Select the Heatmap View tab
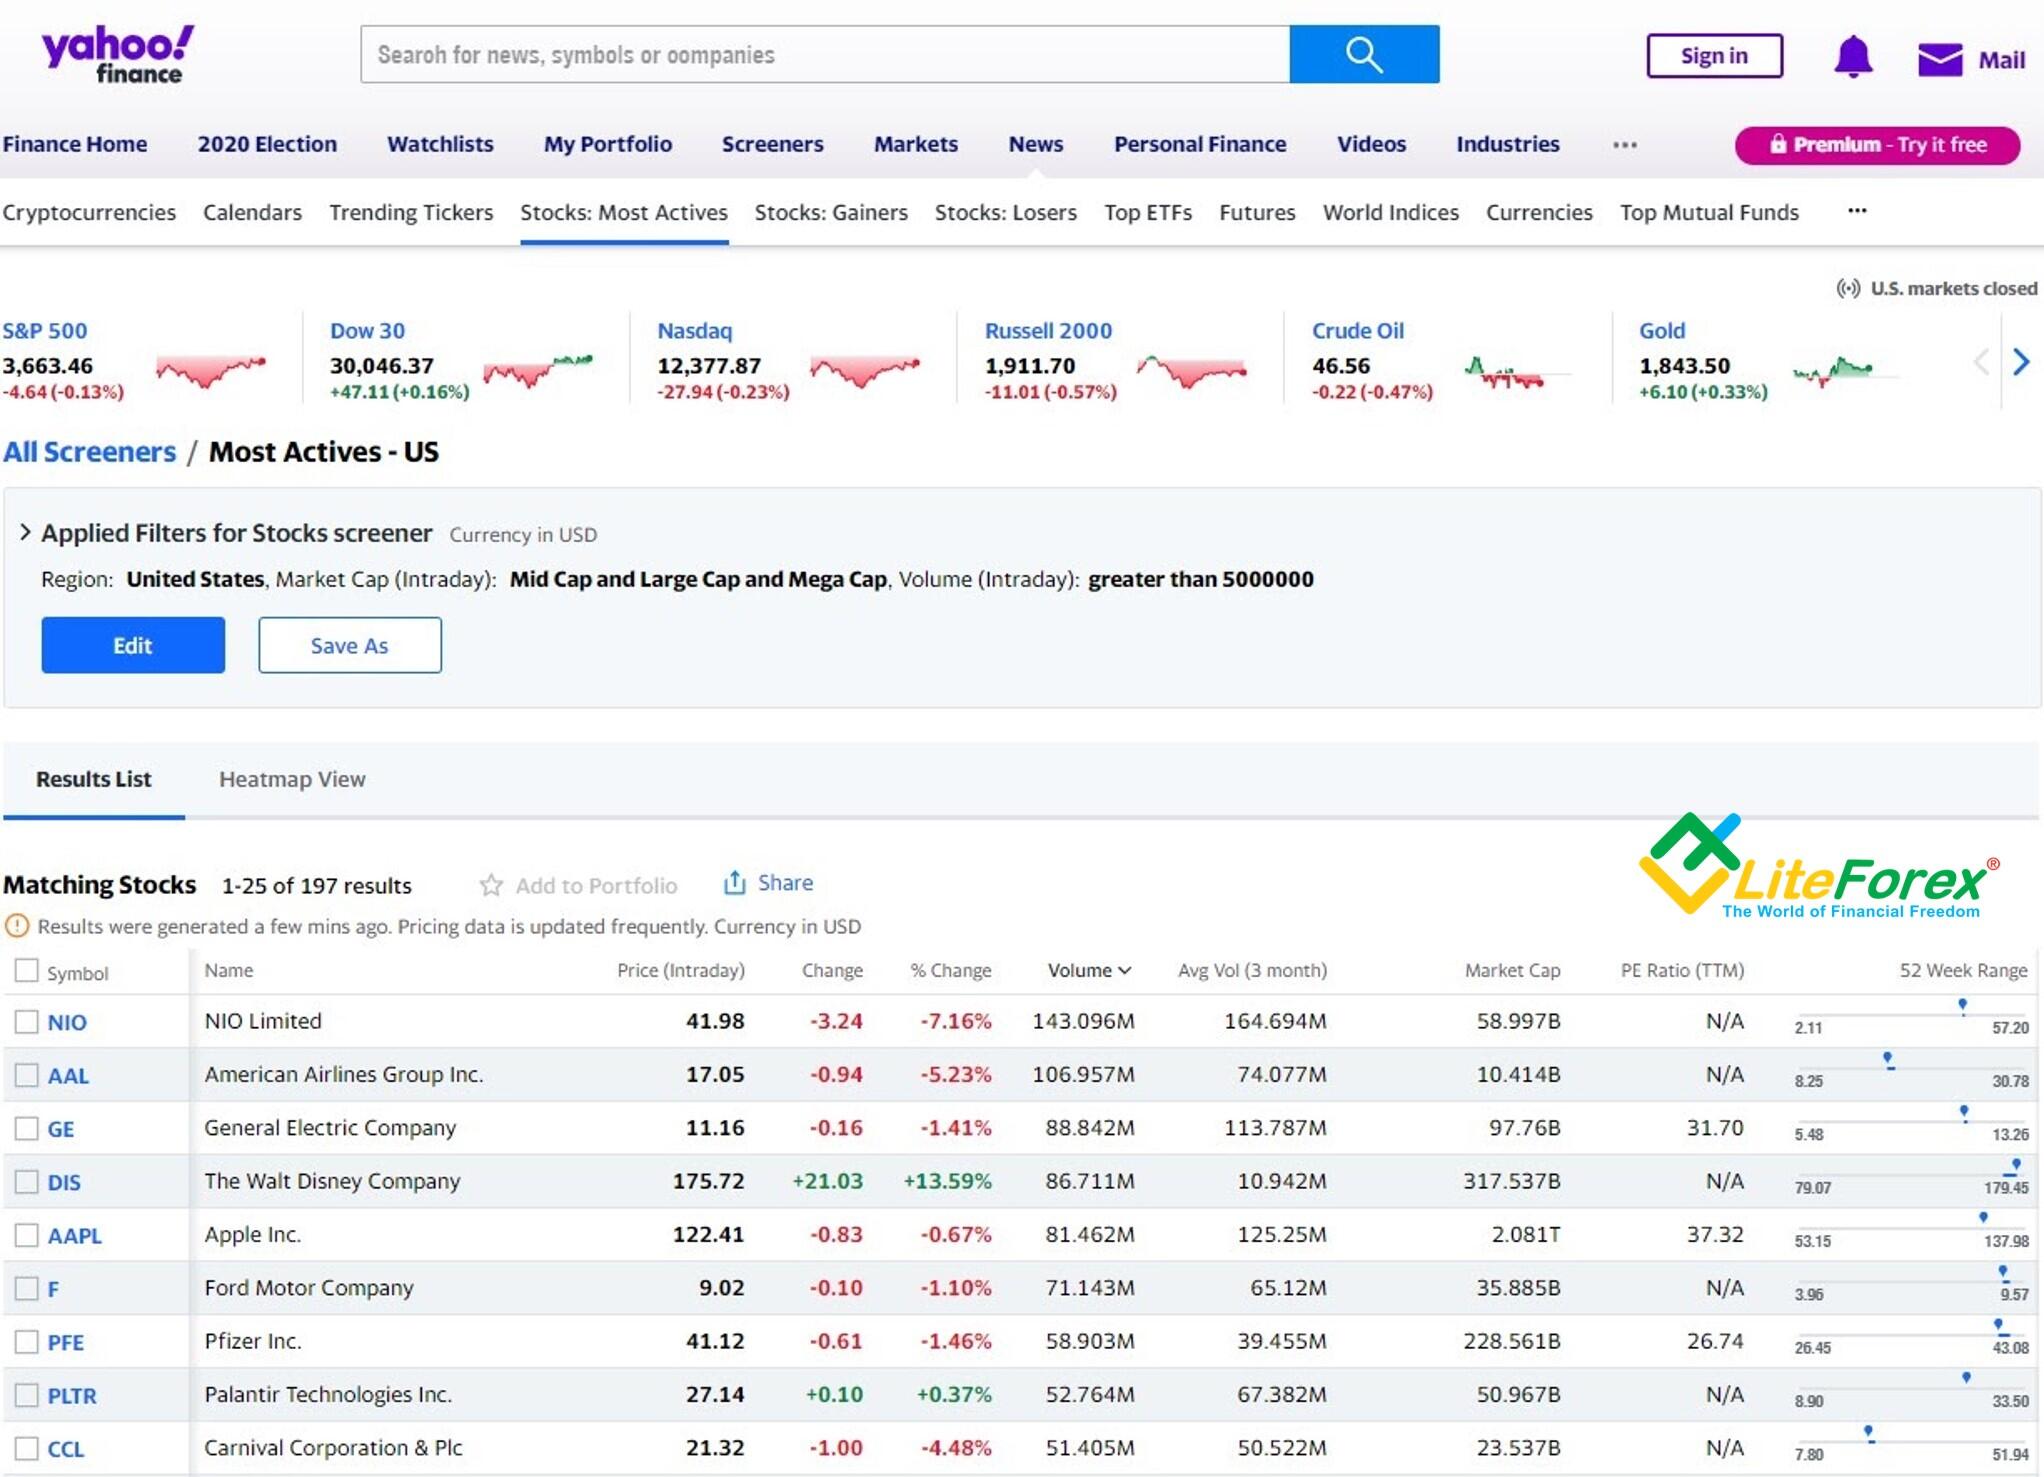This screenshot has width=2044, height=1477. pyautogui.click(x=290, y=777)
